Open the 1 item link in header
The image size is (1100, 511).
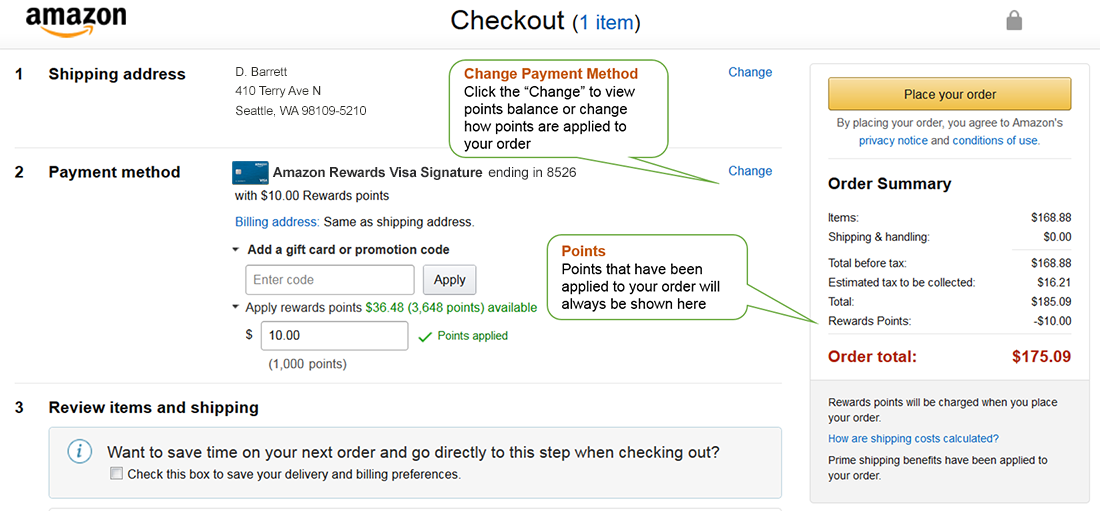pos(606,22)
